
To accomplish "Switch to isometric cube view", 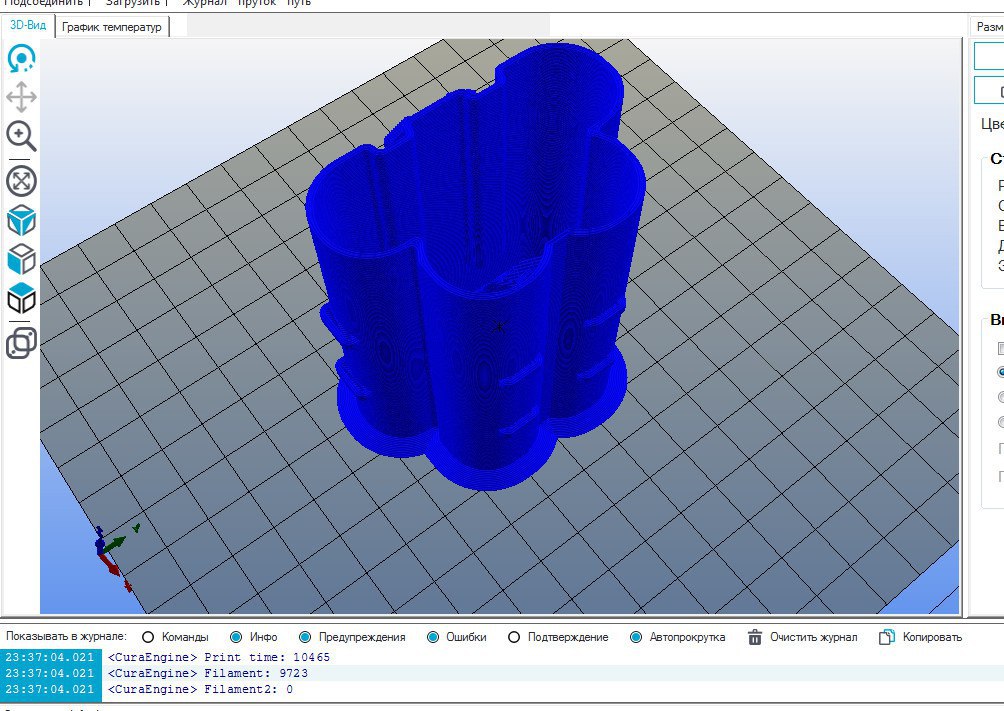I will pyautogui.click(x=21, y=220).
